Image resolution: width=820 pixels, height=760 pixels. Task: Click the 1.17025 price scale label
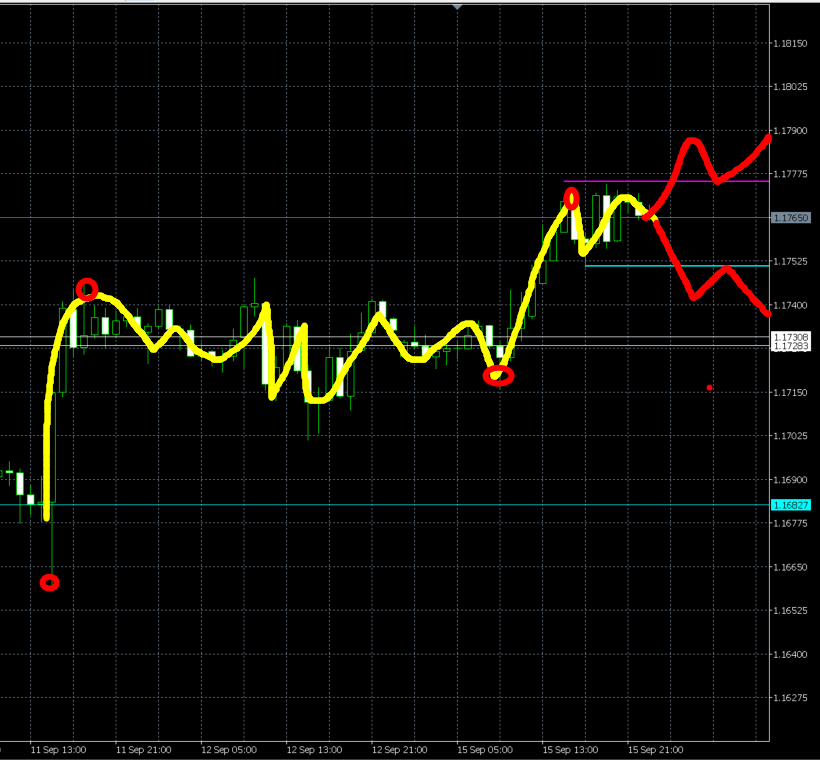(790, 436)
